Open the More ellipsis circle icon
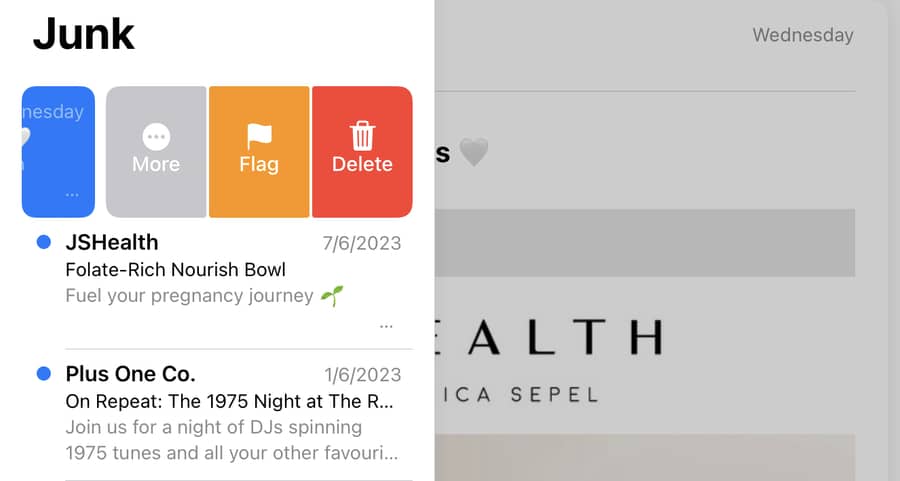The width and height of the screenshot is (900, 481). [156, 137]
